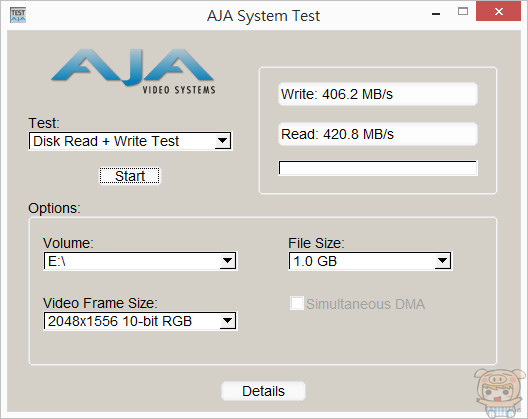Click the AJA System Test title bar icon
Image resolution: width=528 pixels, height=419 pixels.
coord(18,15)
